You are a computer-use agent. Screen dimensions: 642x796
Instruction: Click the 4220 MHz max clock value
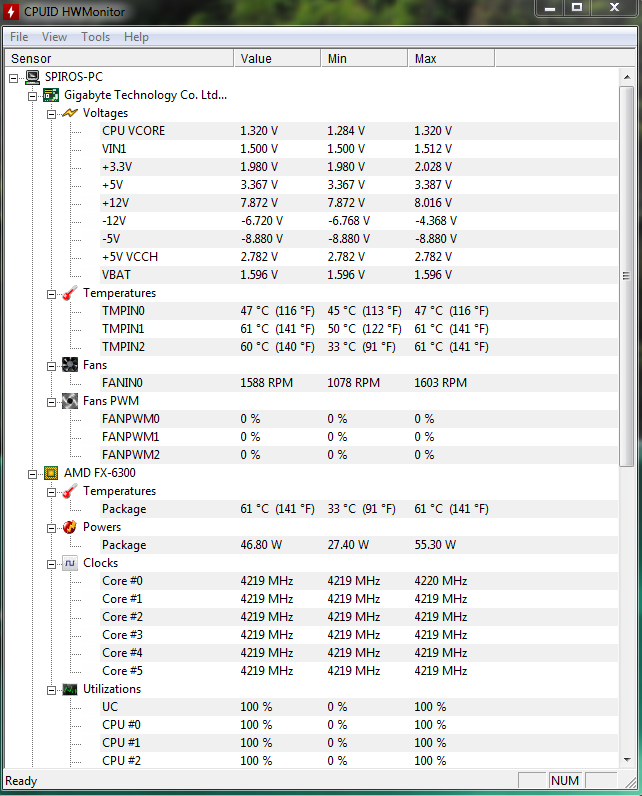[x=441, y=581]
